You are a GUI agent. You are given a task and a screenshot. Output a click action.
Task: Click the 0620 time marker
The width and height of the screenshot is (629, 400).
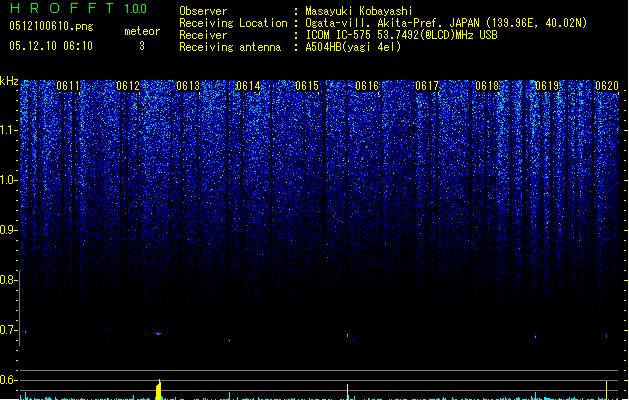point(607,86)
